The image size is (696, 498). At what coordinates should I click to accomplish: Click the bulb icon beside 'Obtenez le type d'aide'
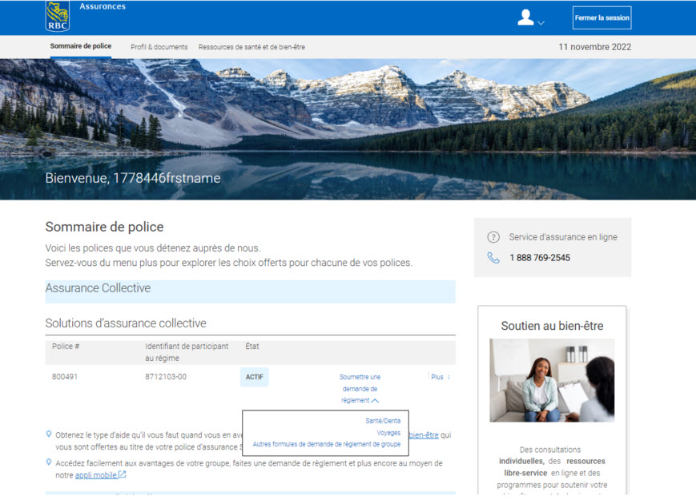pyautogui.click(x=50, y=434)
